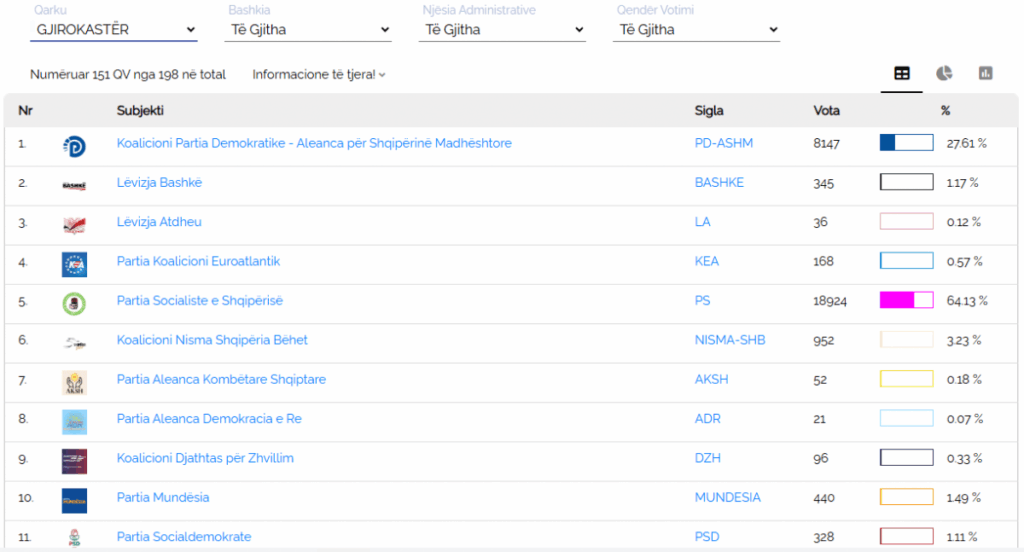Image resolution: width=1024 pixels, height=552 pixels.
Task: Click the 1.49 % value
Action: tap(964, 498)
